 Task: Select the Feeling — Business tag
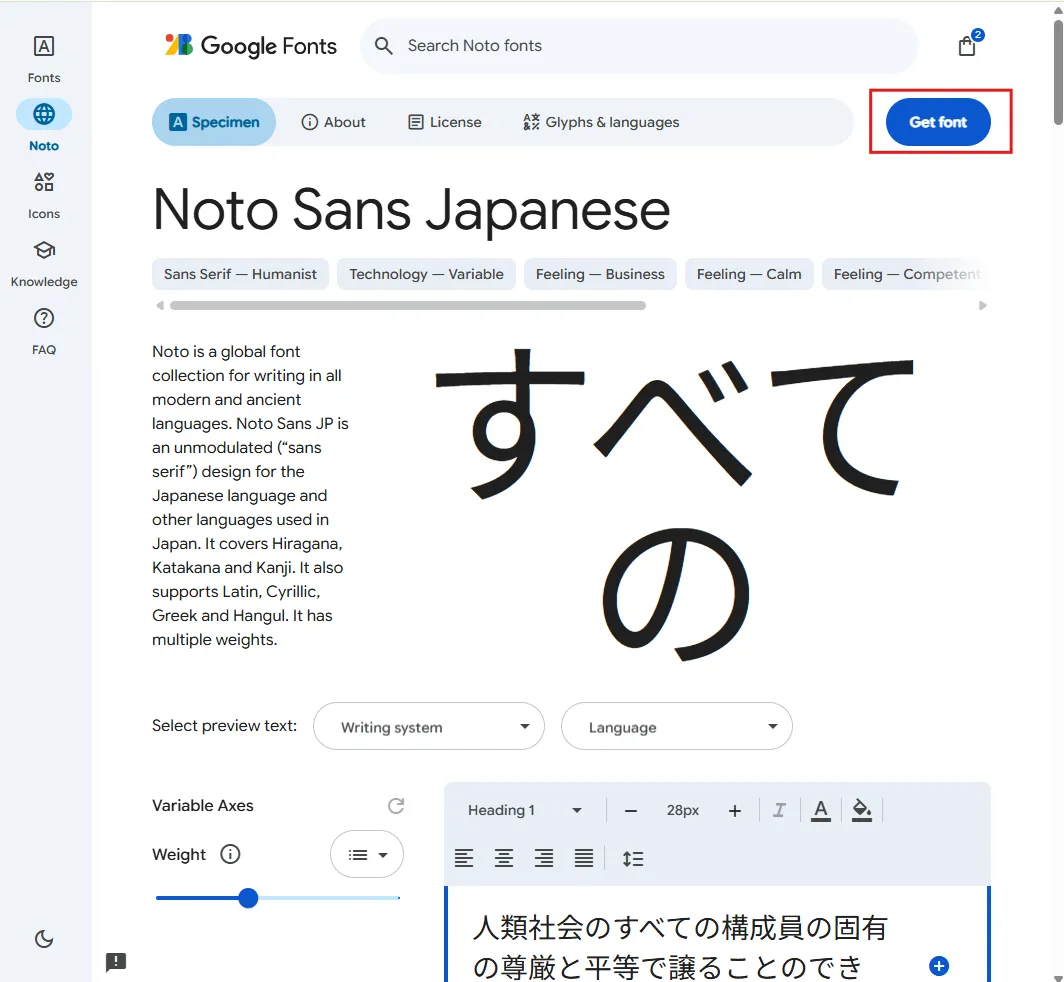click(600, 274)
